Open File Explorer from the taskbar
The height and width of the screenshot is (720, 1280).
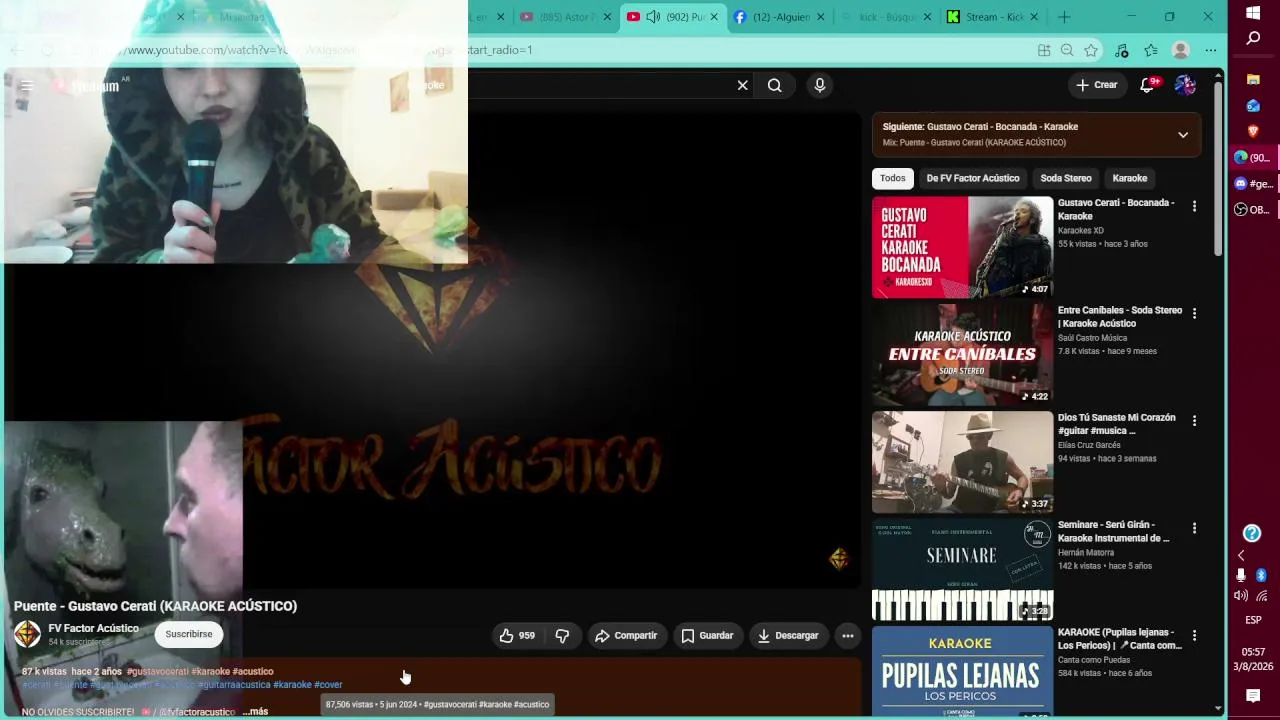pos(1253,79)
